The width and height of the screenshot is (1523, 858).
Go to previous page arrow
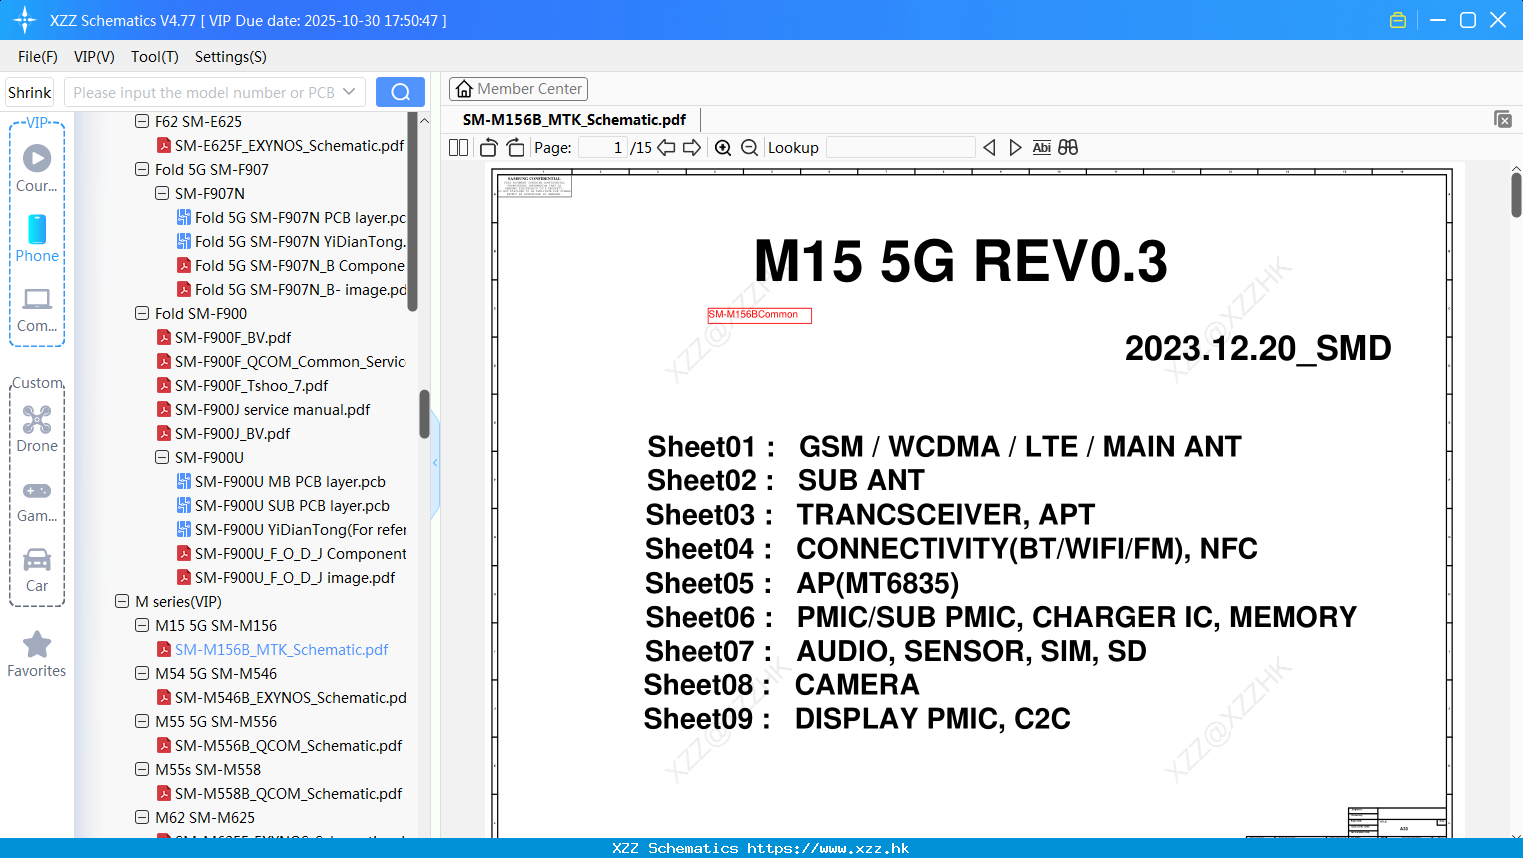tap(666, 148)
